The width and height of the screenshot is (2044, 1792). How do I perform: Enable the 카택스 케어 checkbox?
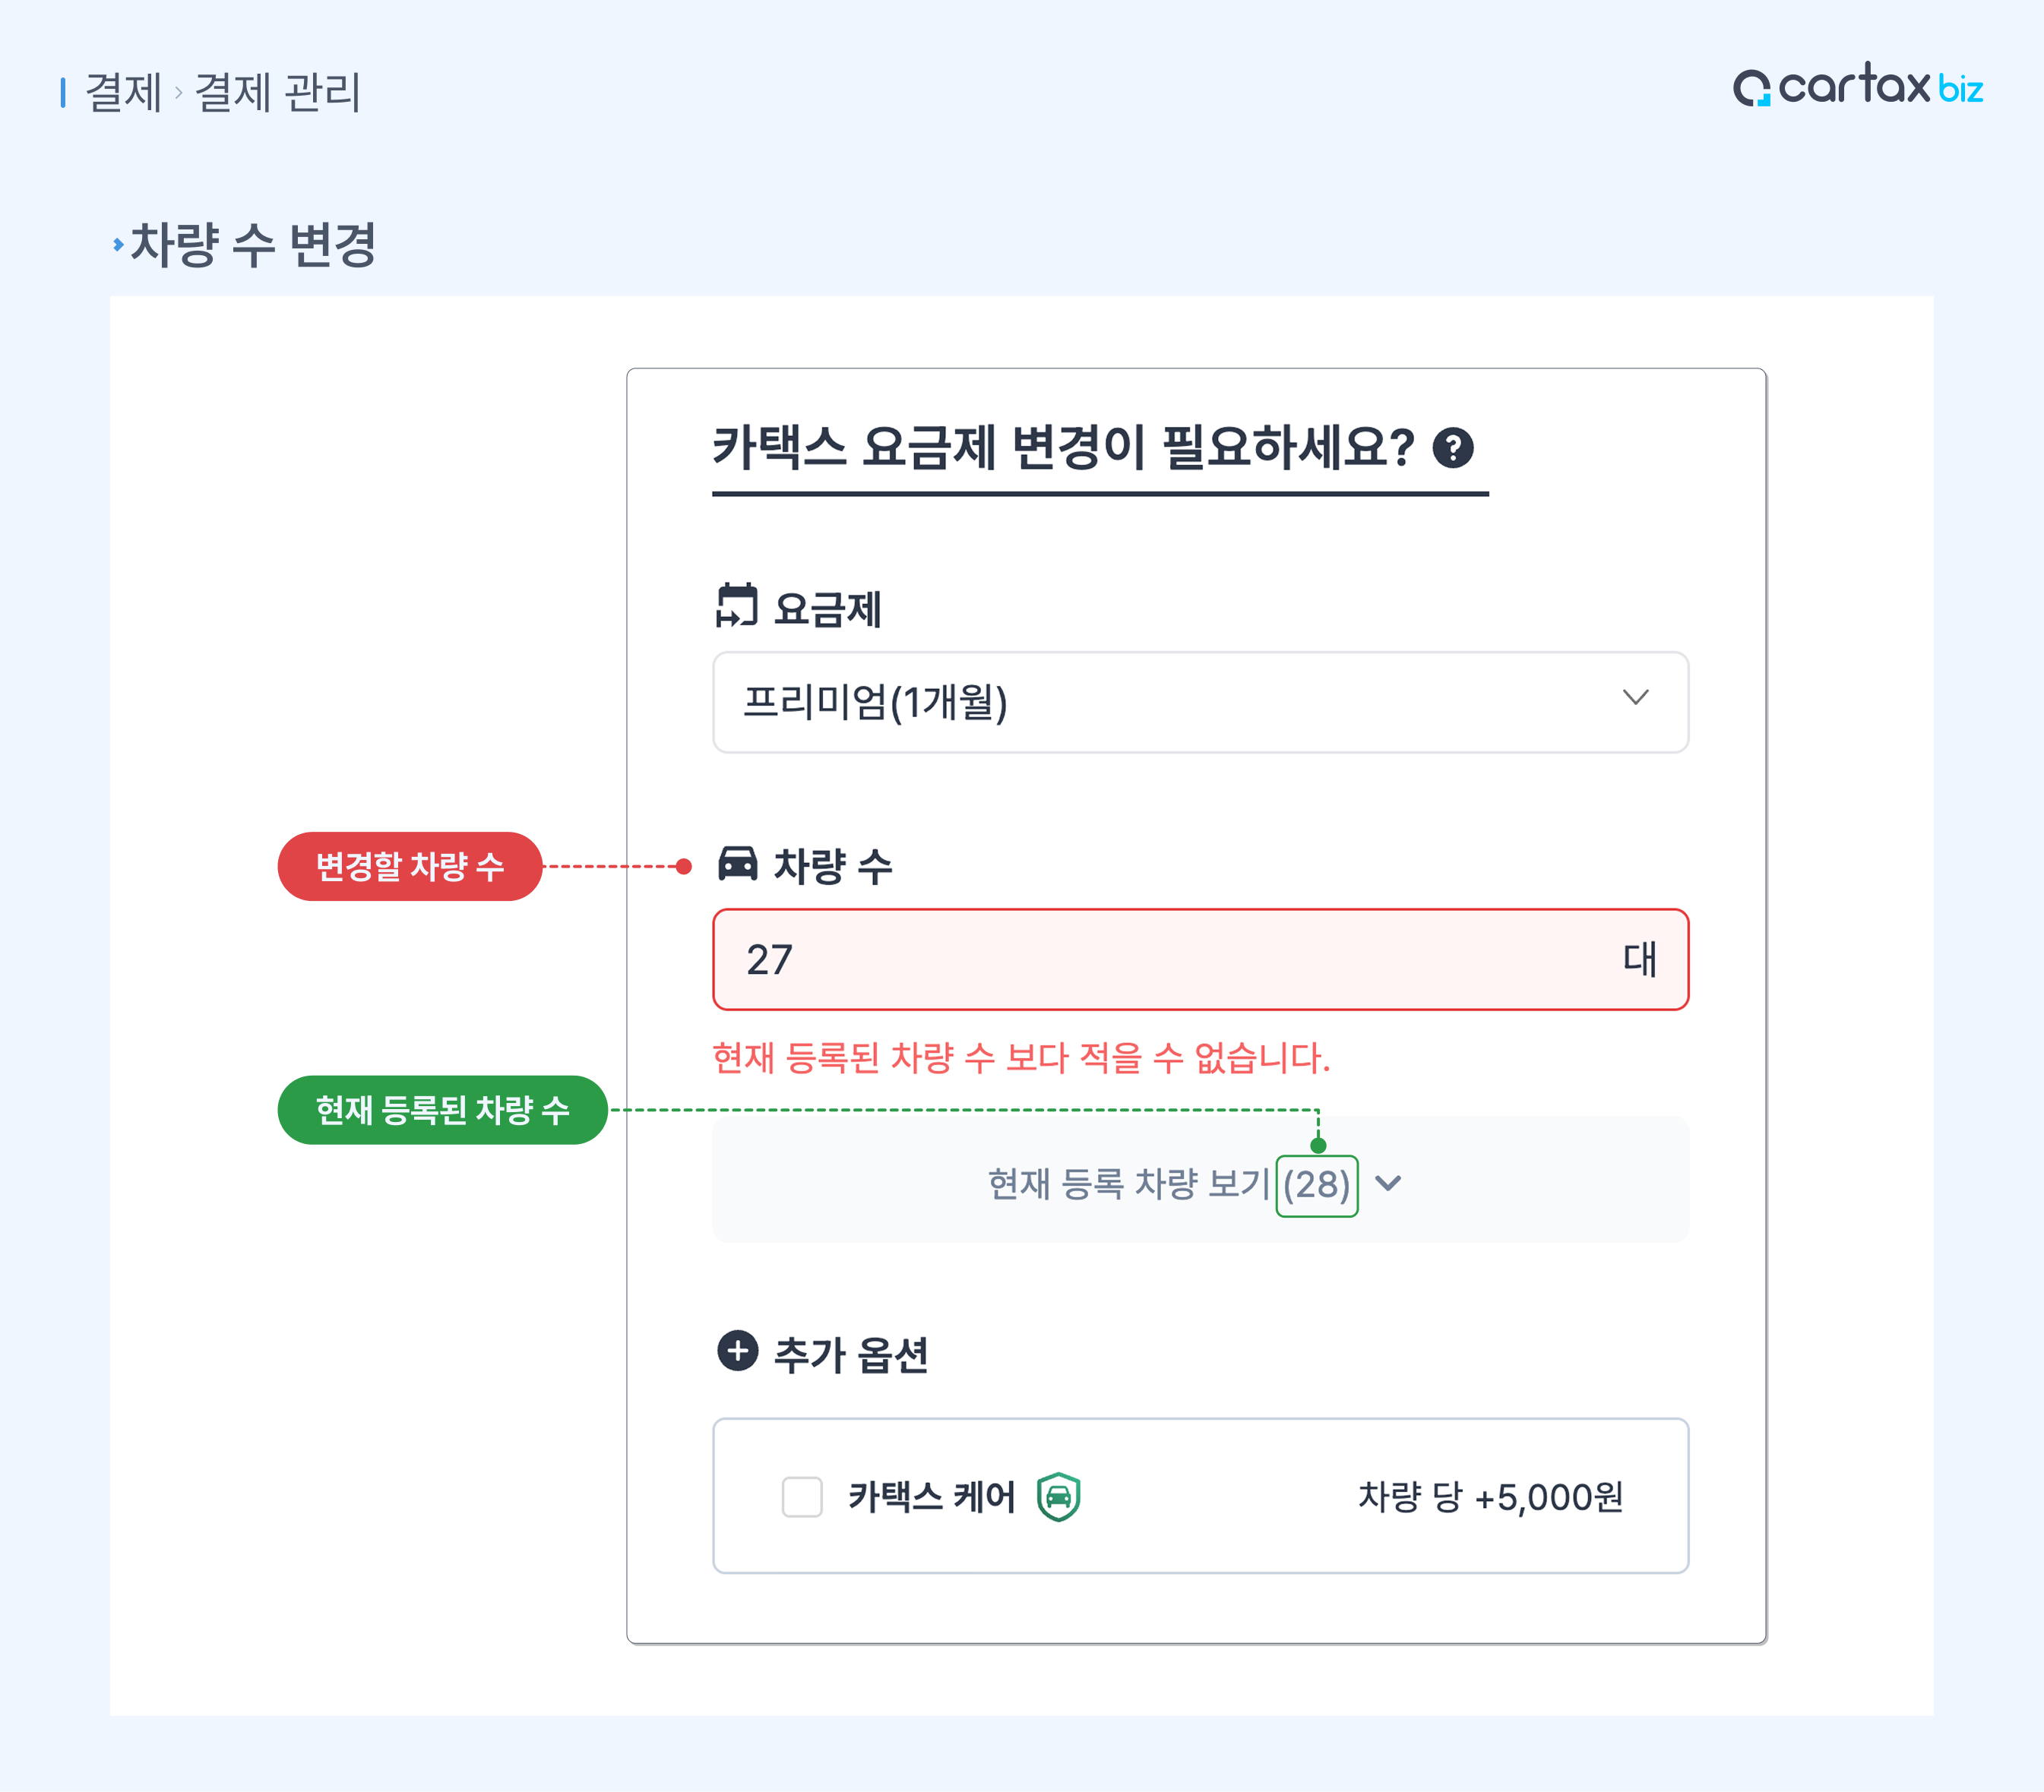click(802, 1497)
